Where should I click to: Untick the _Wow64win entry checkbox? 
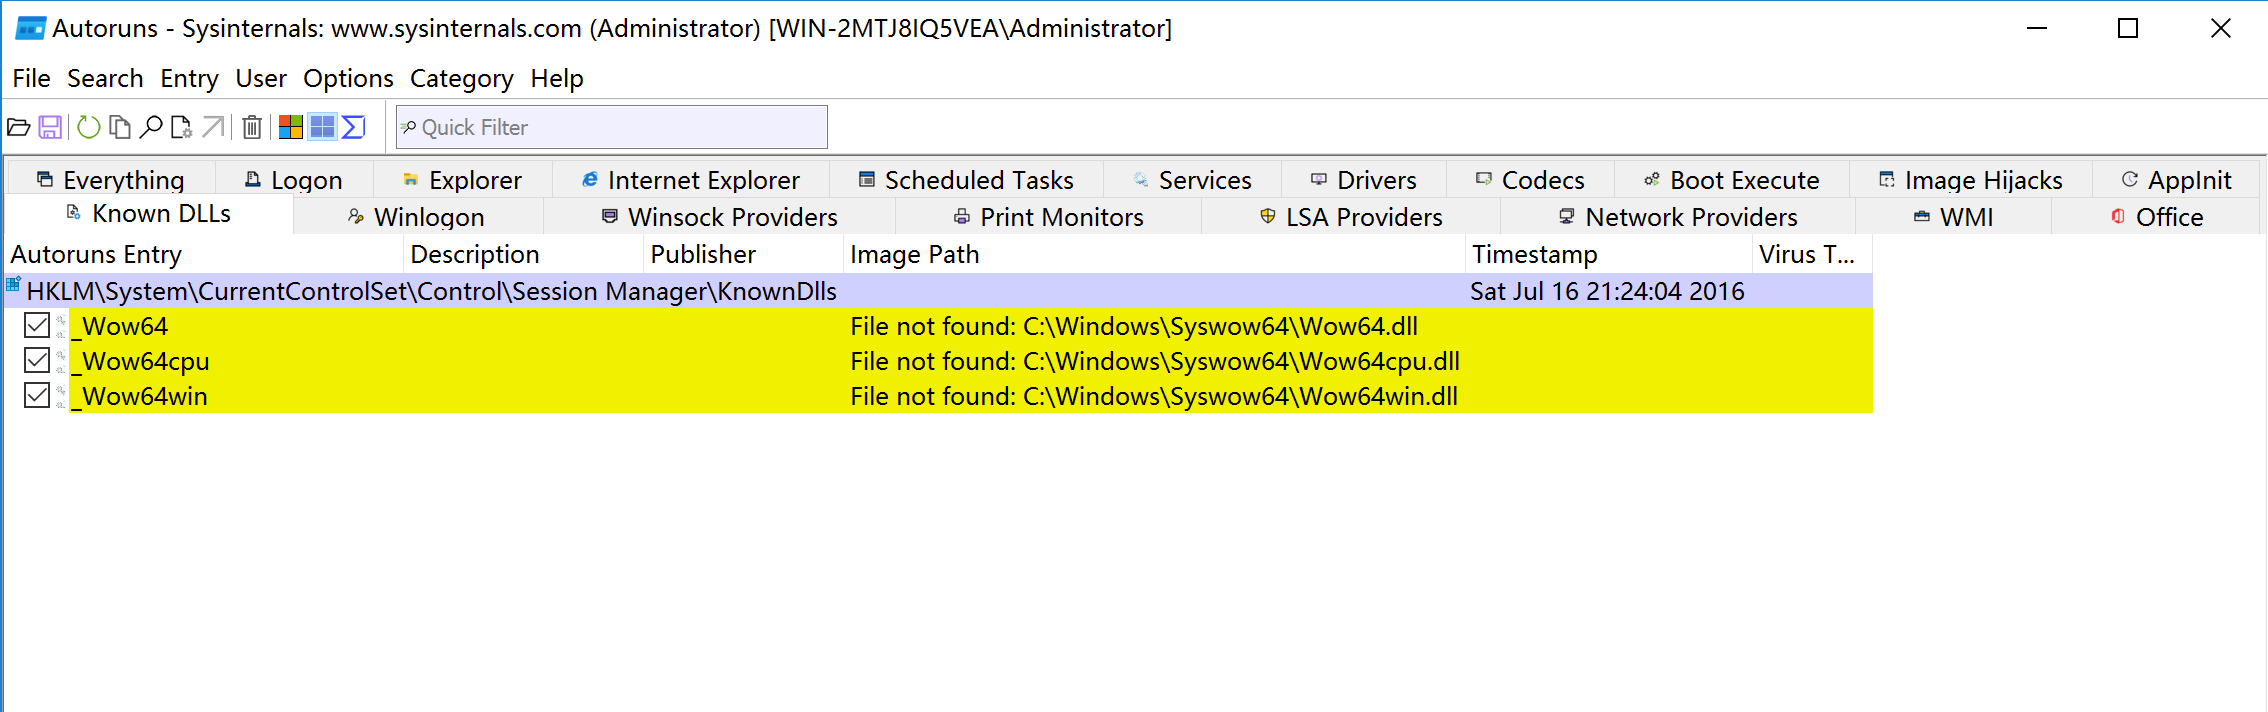tap(37, 396)
